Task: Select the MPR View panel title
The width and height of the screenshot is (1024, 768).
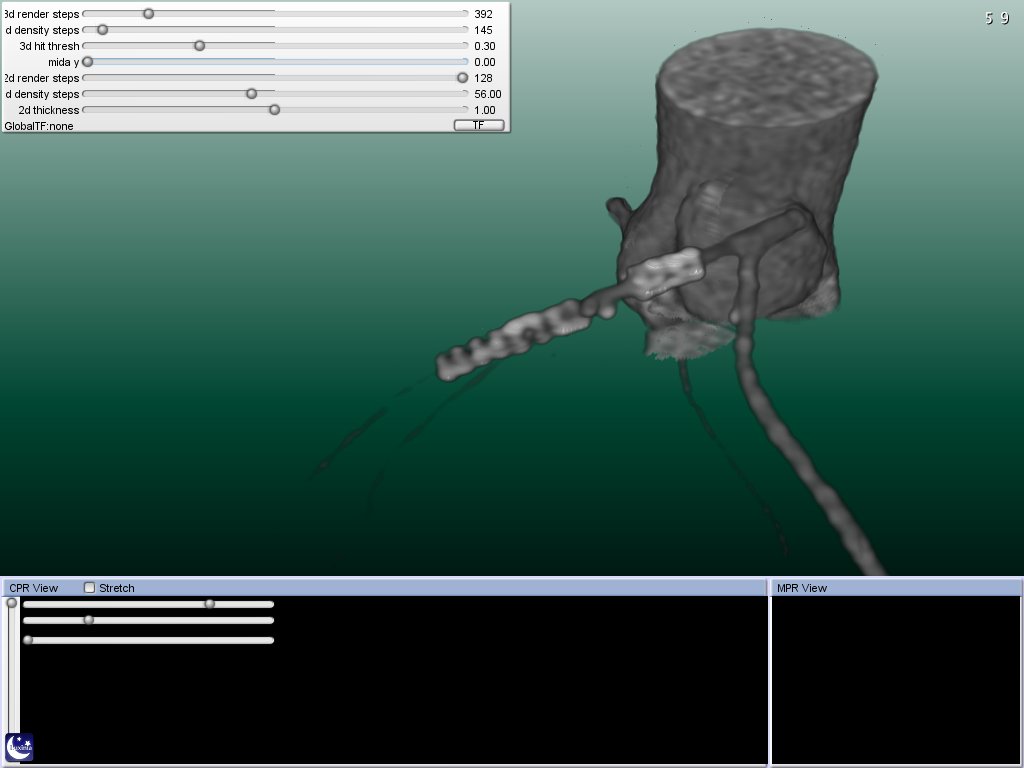Action: [x=802, y=588]
